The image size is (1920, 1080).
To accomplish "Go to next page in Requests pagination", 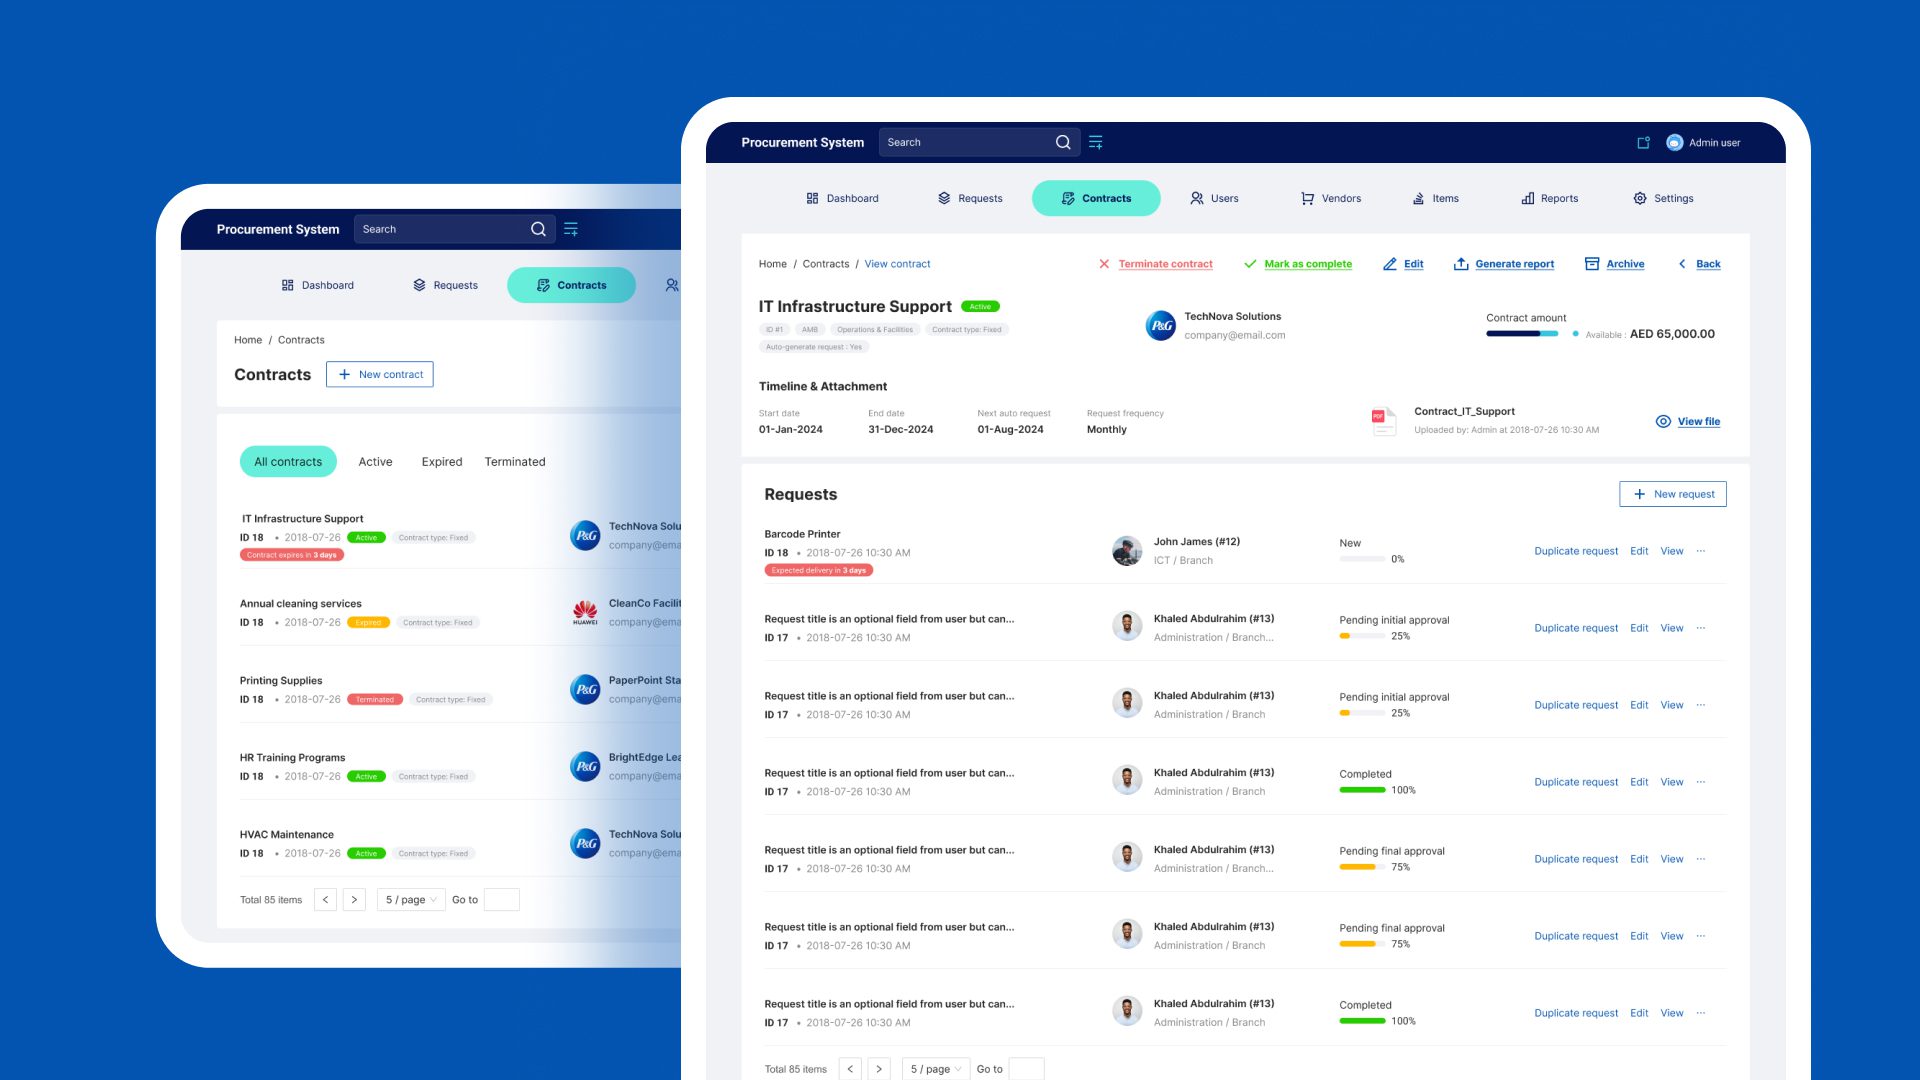I will pos(879,1069).
